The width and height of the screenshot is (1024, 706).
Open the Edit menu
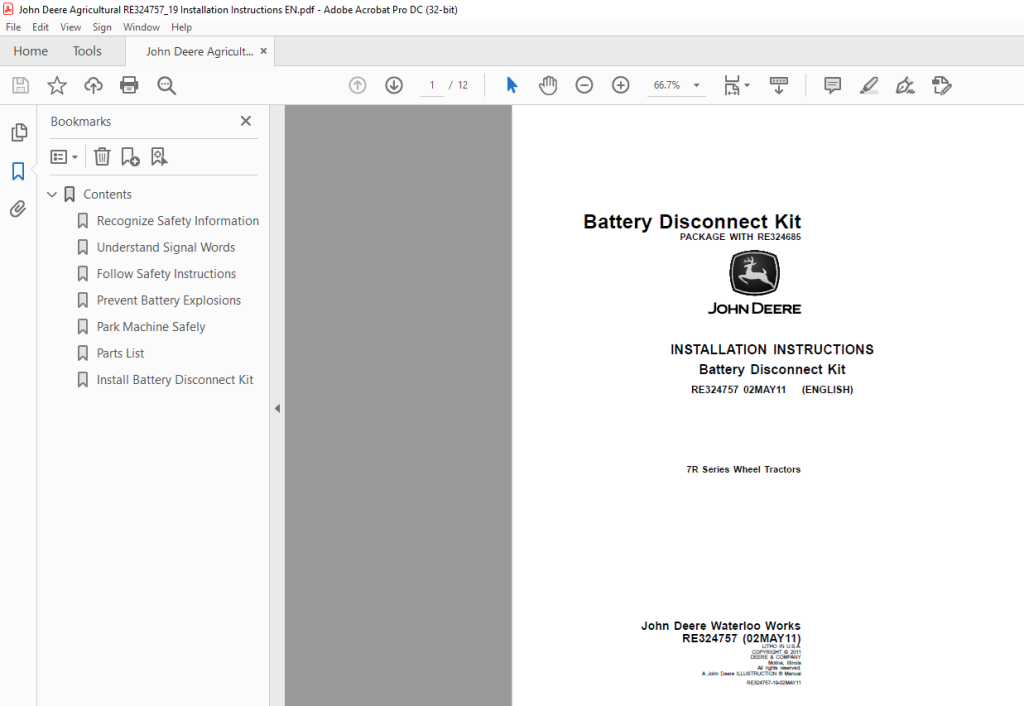pyautogui.click(x=40, y=27)
